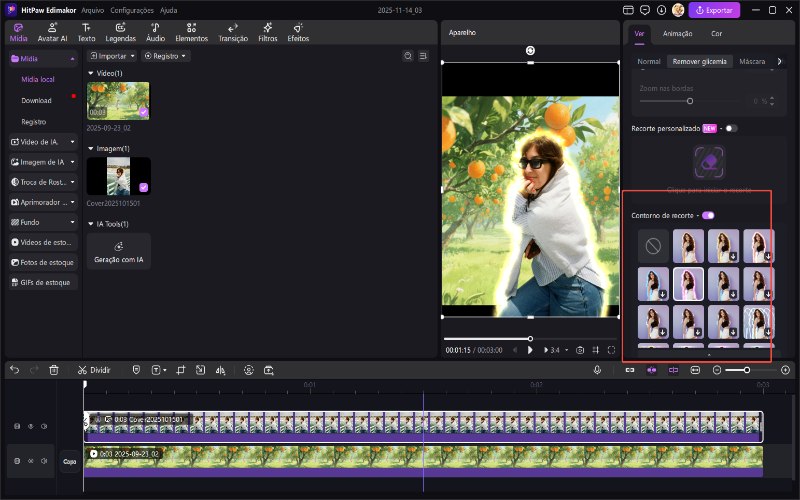The width and height of the screenshot is (800, 500).
Task: Open the Elementos library
Action: coord(191,32)
